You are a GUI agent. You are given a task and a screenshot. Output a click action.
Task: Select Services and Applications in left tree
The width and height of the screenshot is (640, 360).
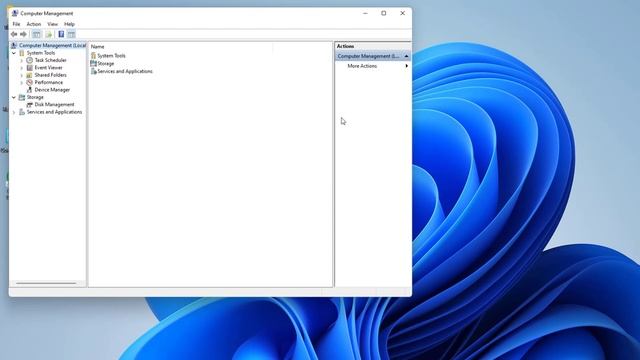tap(54, 112)
